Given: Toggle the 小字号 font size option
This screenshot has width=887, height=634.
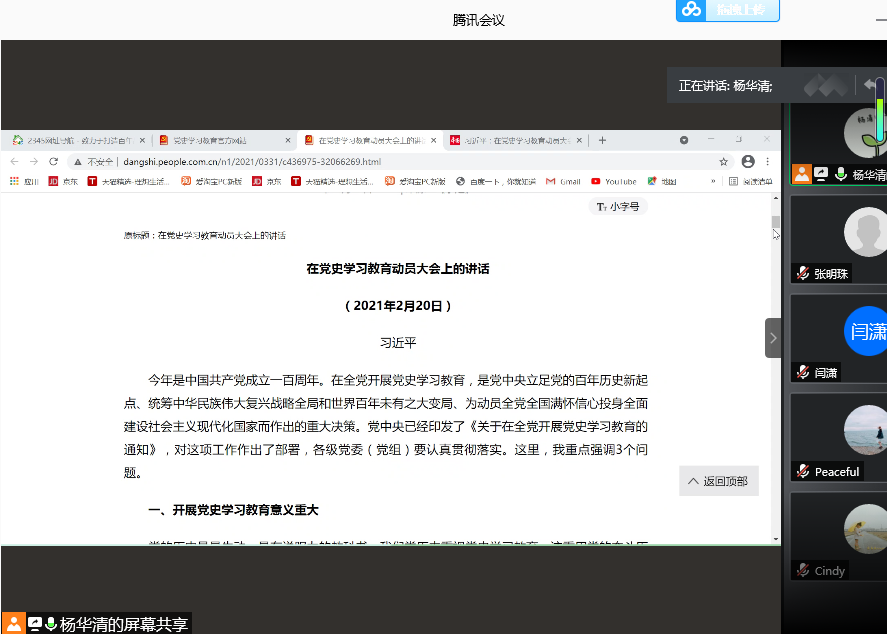Looking at the screenshot, I should (x=618, y=206).
